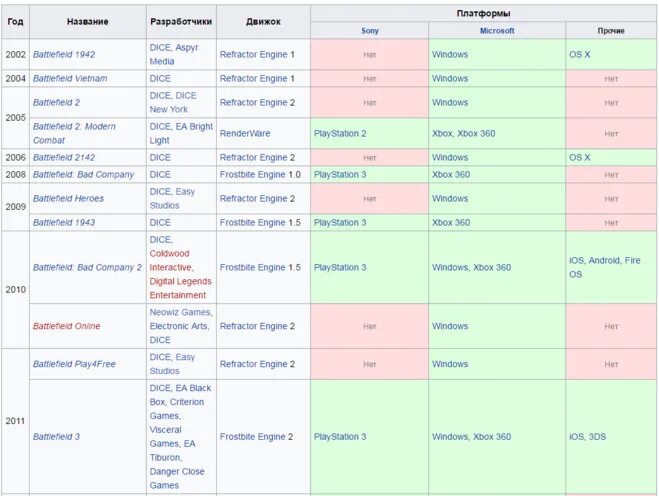Open the red Battlefield Online link
Image resolution: width=659 pixels, height=496 pixels.
pos(66,326)
